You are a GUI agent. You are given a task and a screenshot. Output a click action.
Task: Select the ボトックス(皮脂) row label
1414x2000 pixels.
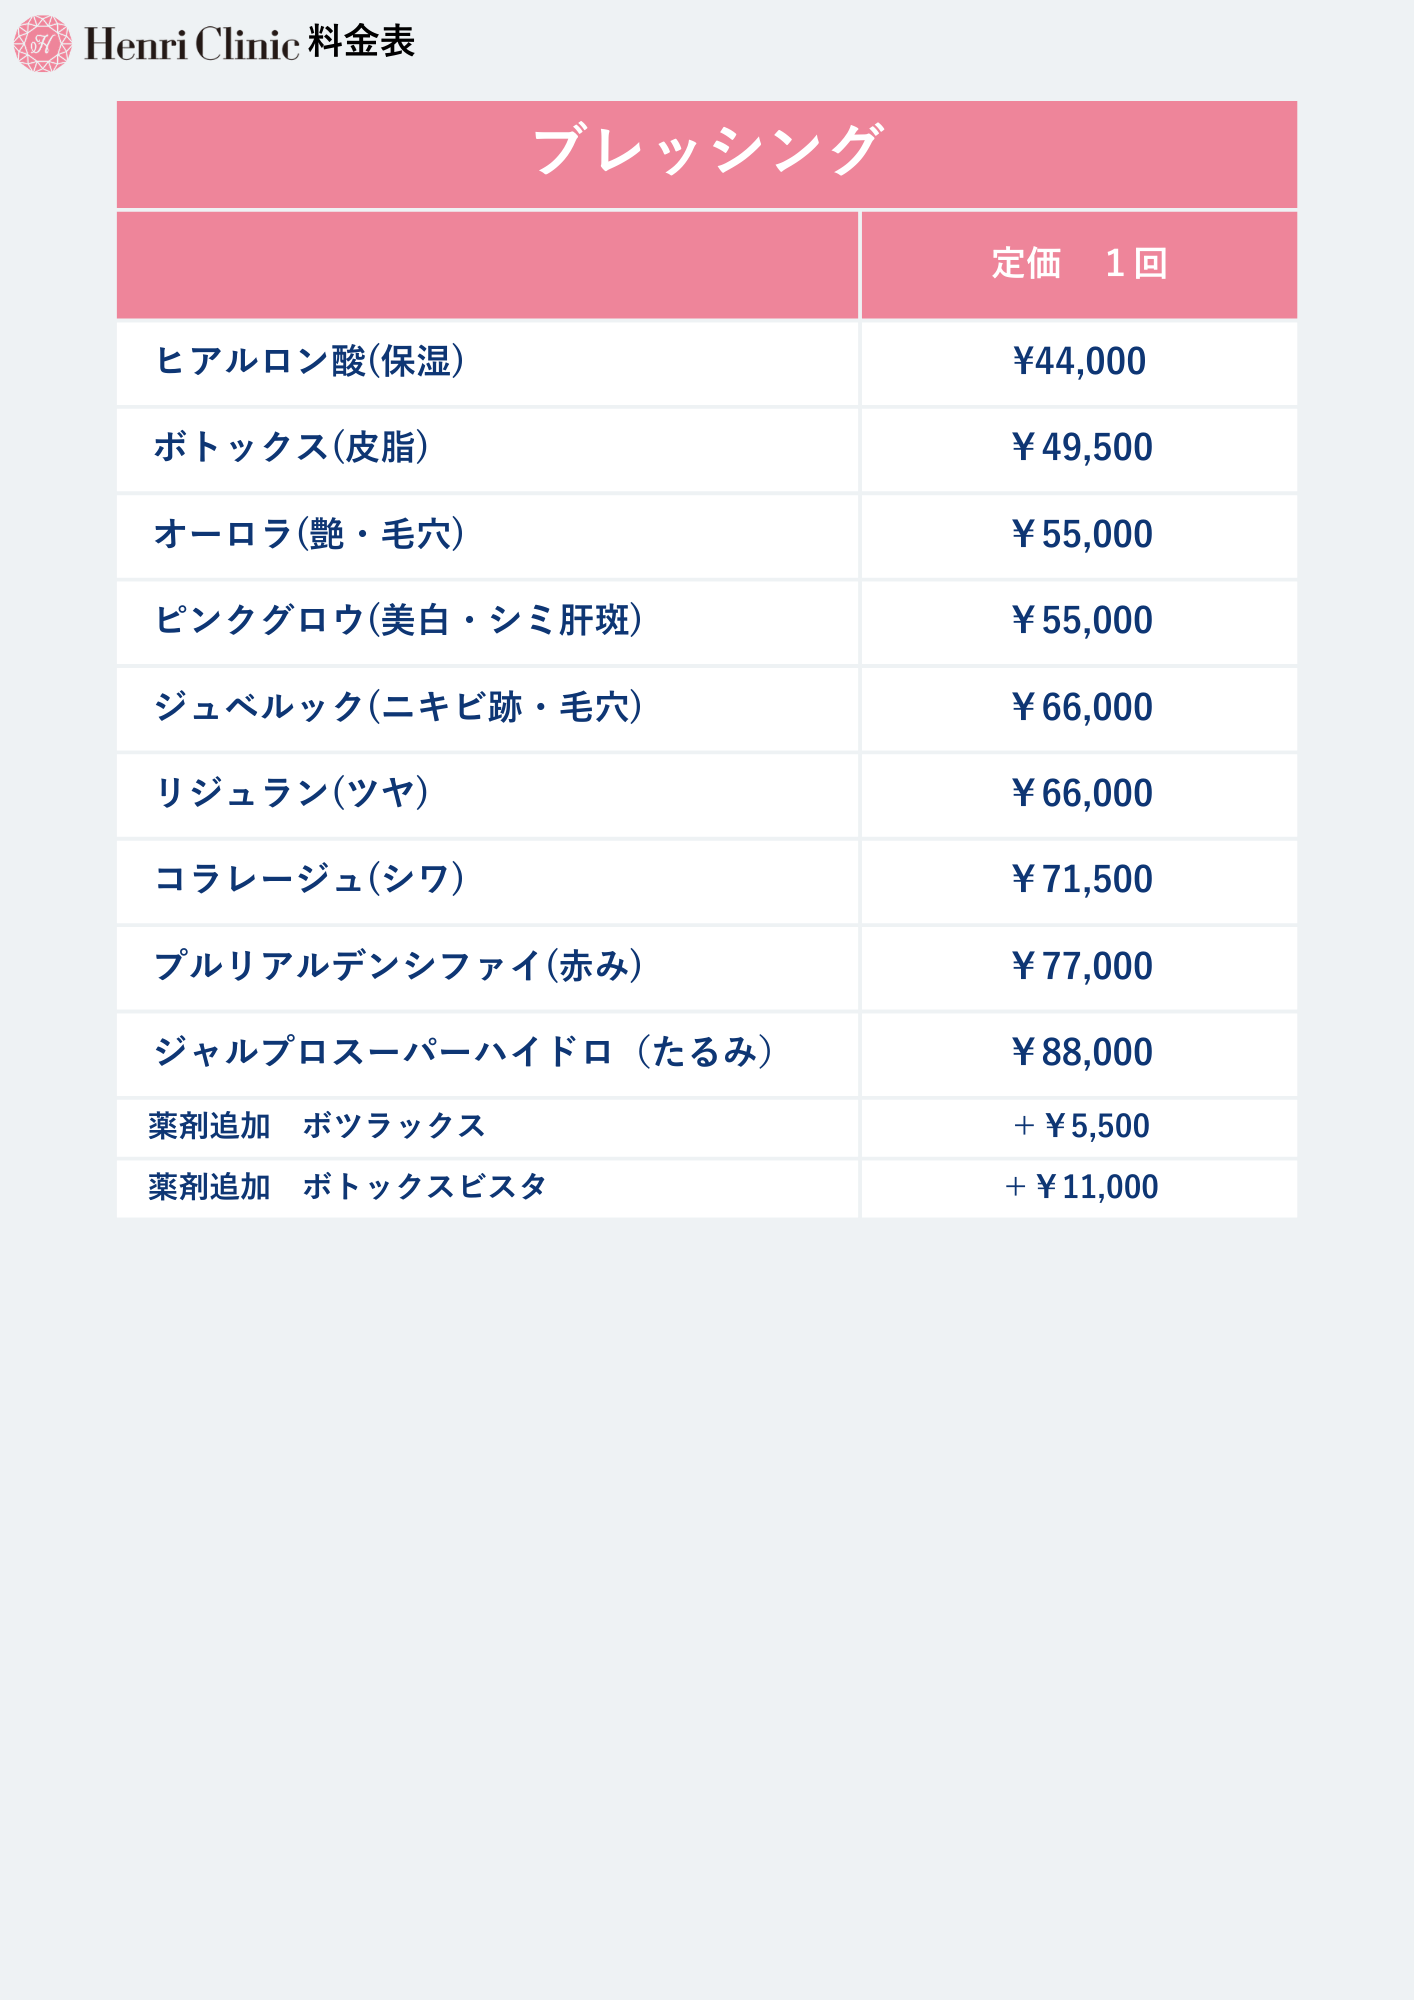tap(291, 448)
